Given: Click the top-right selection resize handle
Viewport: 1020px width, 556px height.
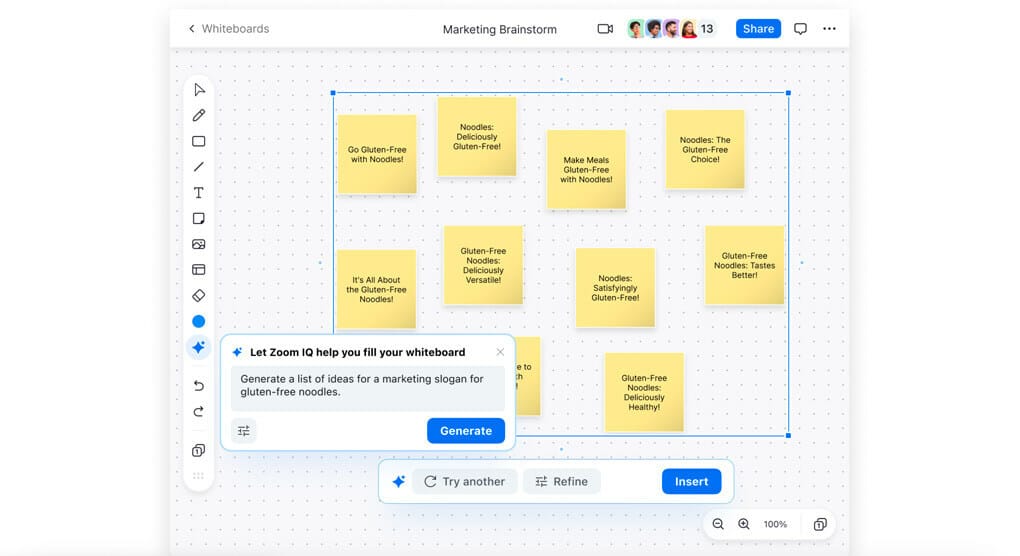Looking at the screenshot, I should pos(788,93).
